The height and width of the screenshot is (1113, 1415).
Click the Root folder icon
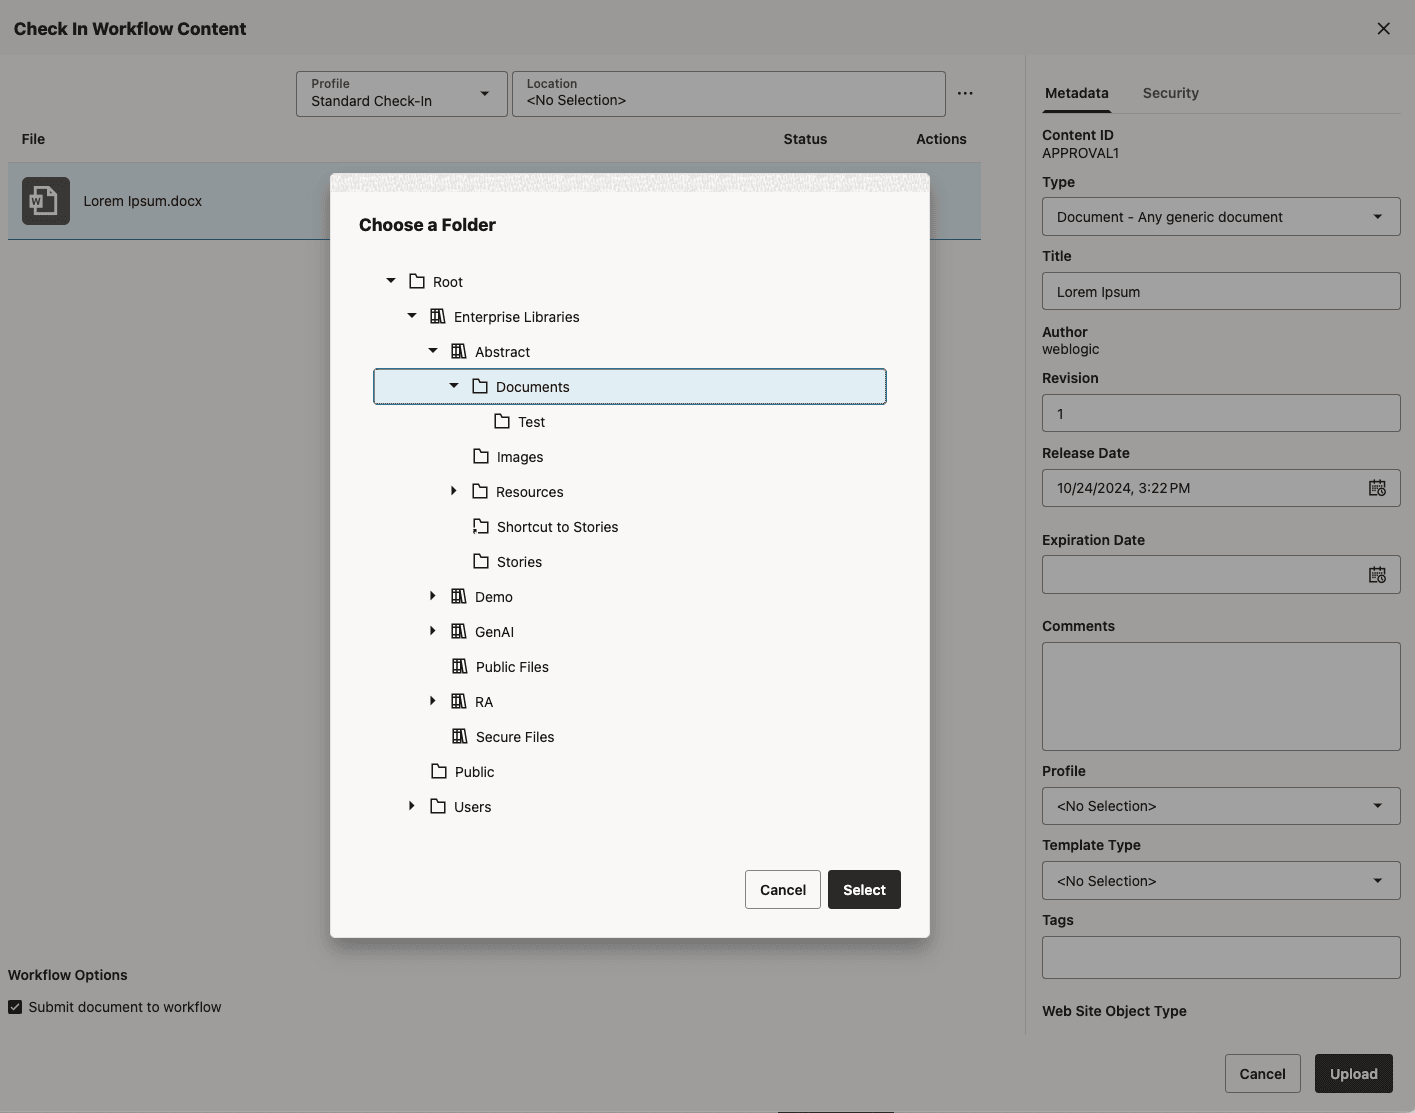click(417, 281)
